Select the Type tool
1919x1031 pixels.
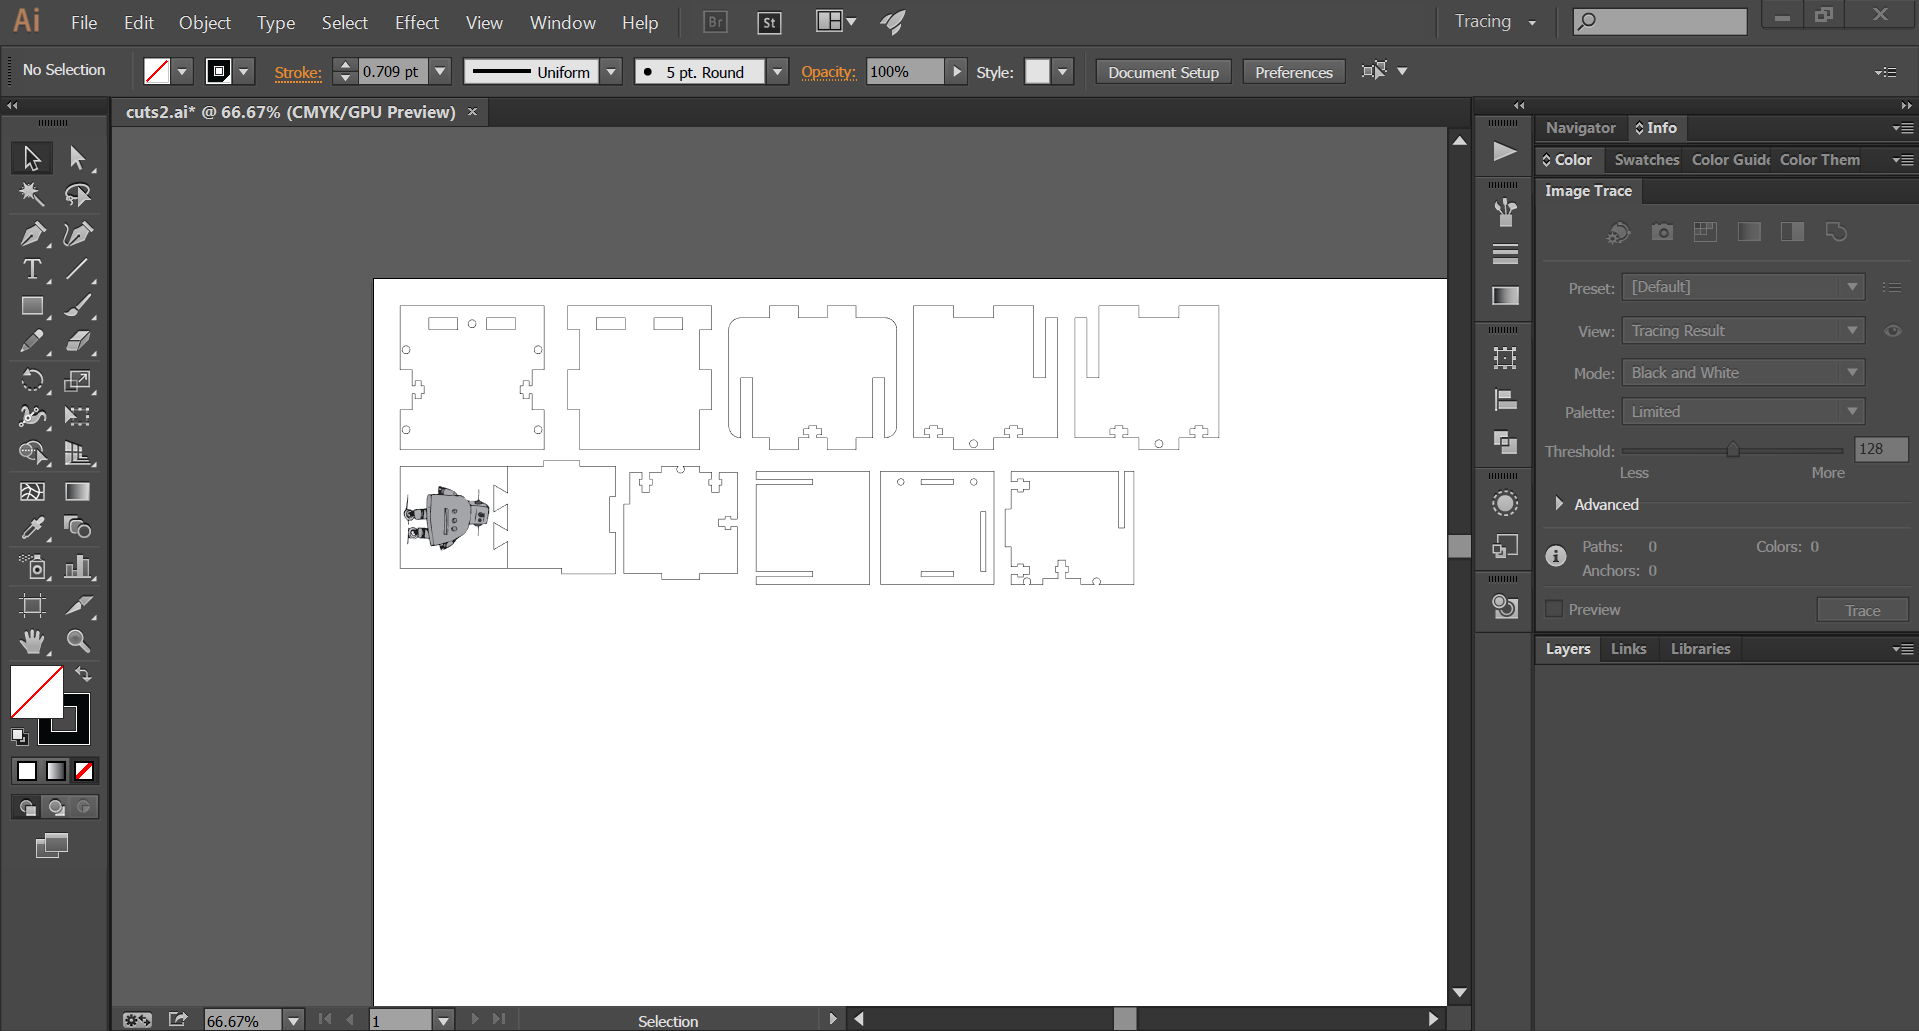[32, 270]
